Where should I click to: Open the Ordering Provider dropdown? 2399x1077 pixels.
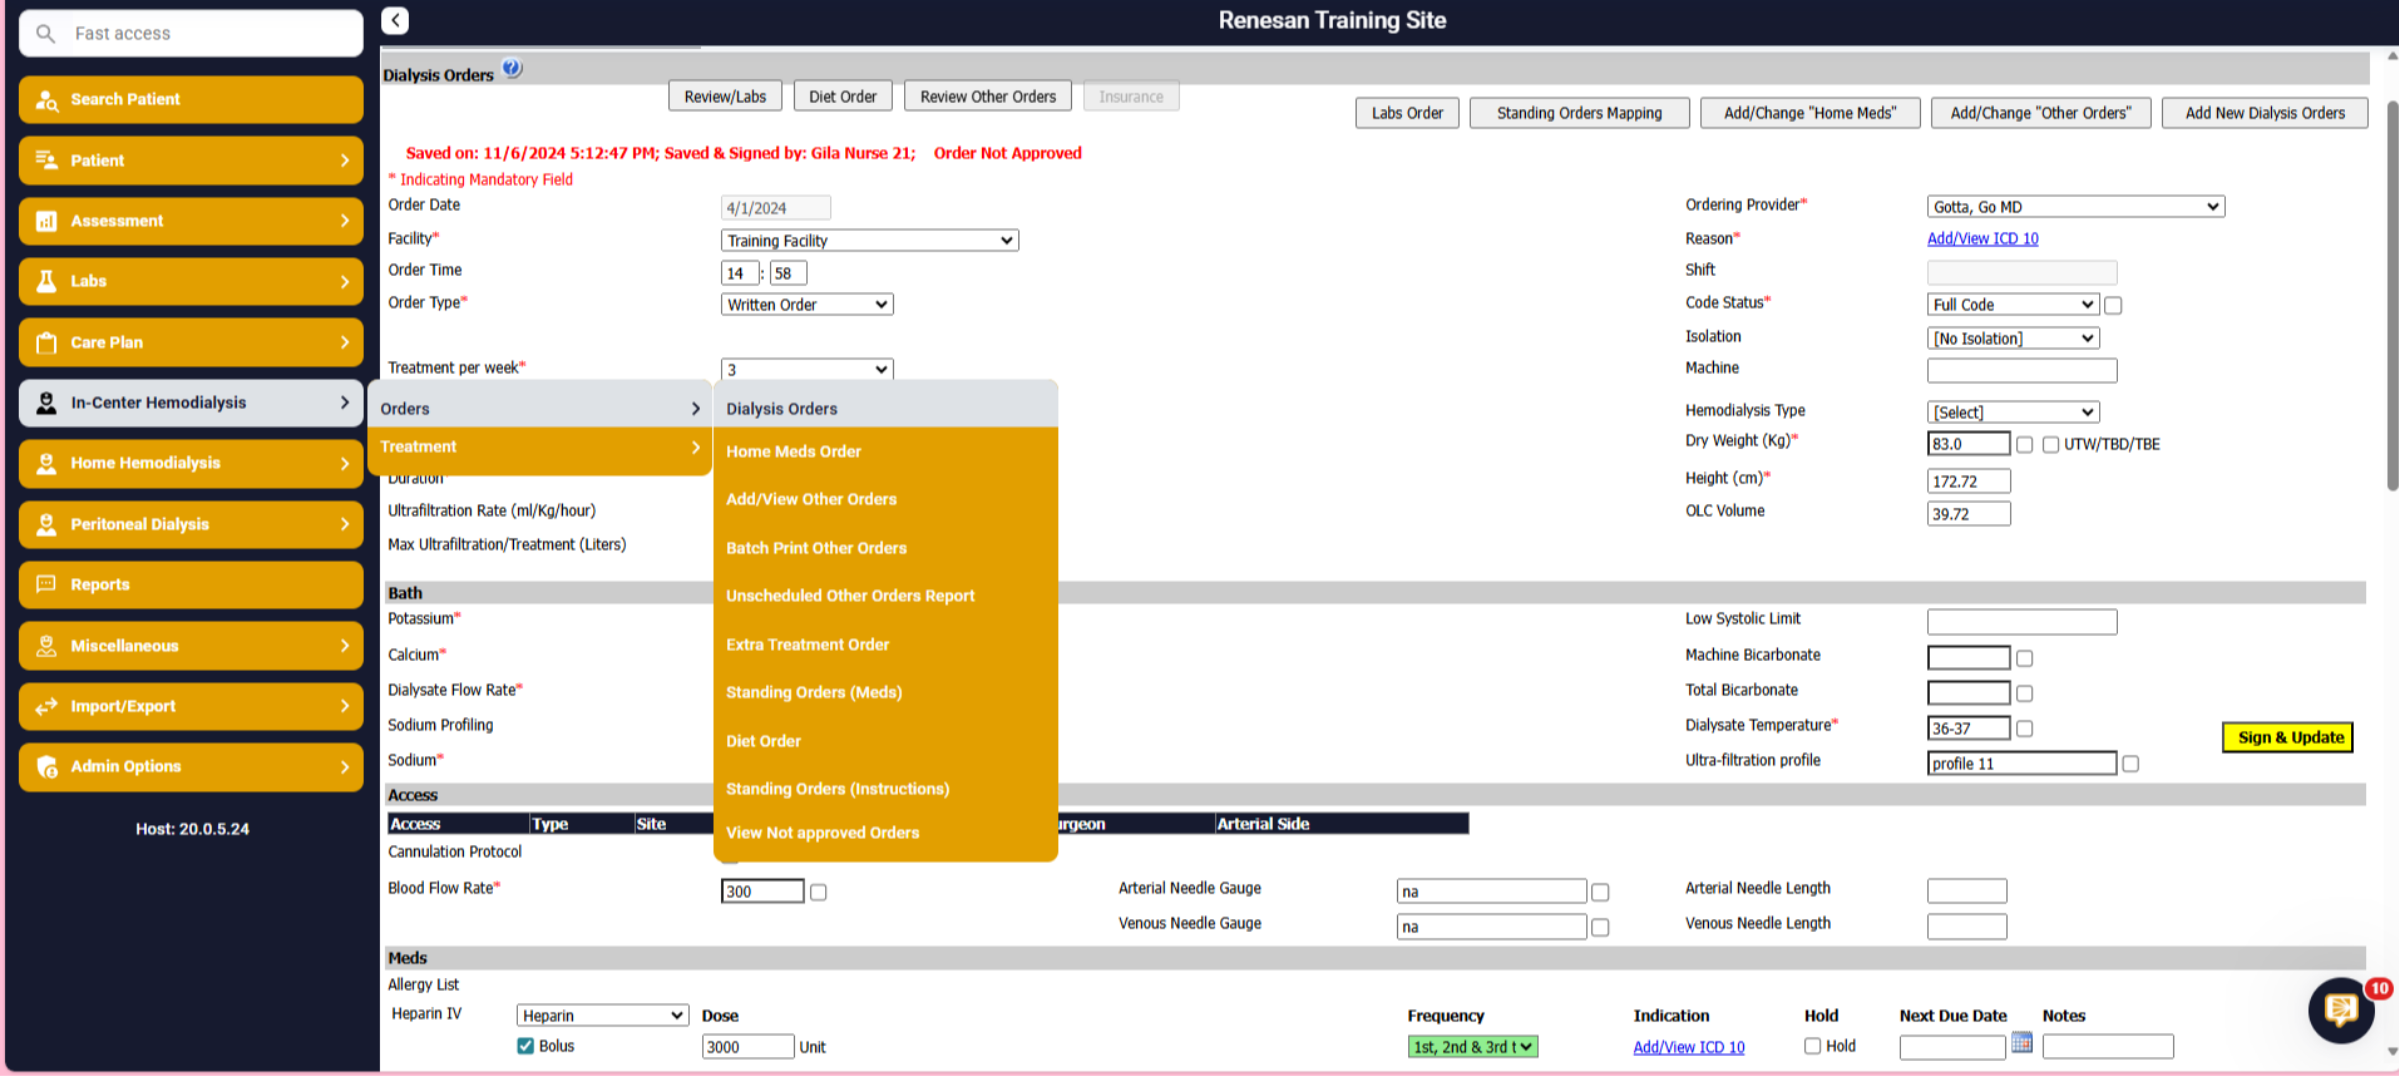[2075, 207]
